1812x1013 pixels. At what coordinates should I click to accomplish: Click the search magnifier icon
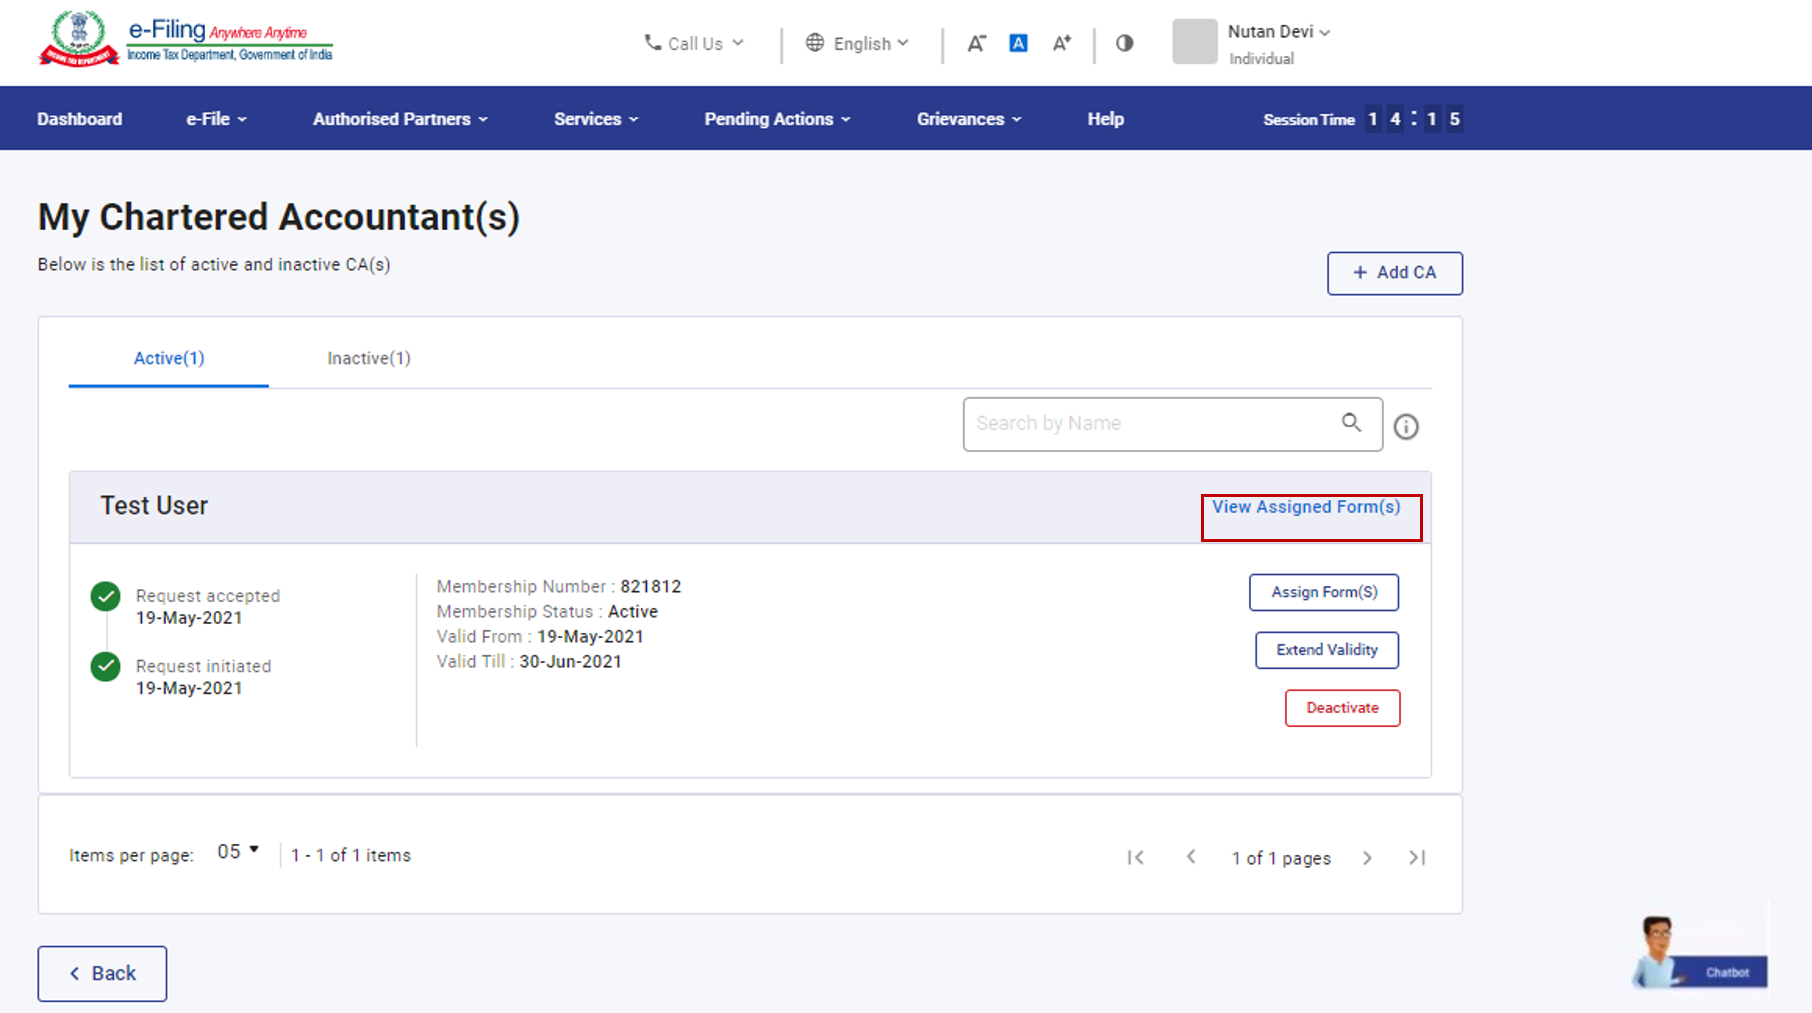[x=1351, y=423]
